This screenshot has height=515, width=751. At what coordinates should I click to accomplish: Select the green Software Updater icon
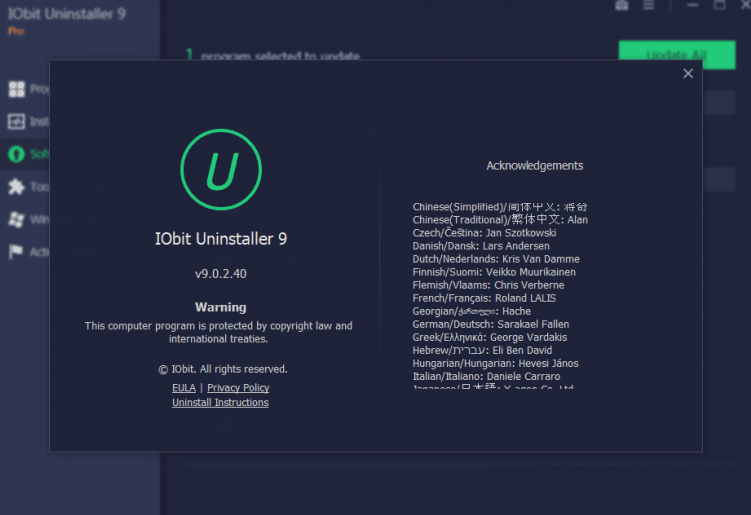point(16,154)
